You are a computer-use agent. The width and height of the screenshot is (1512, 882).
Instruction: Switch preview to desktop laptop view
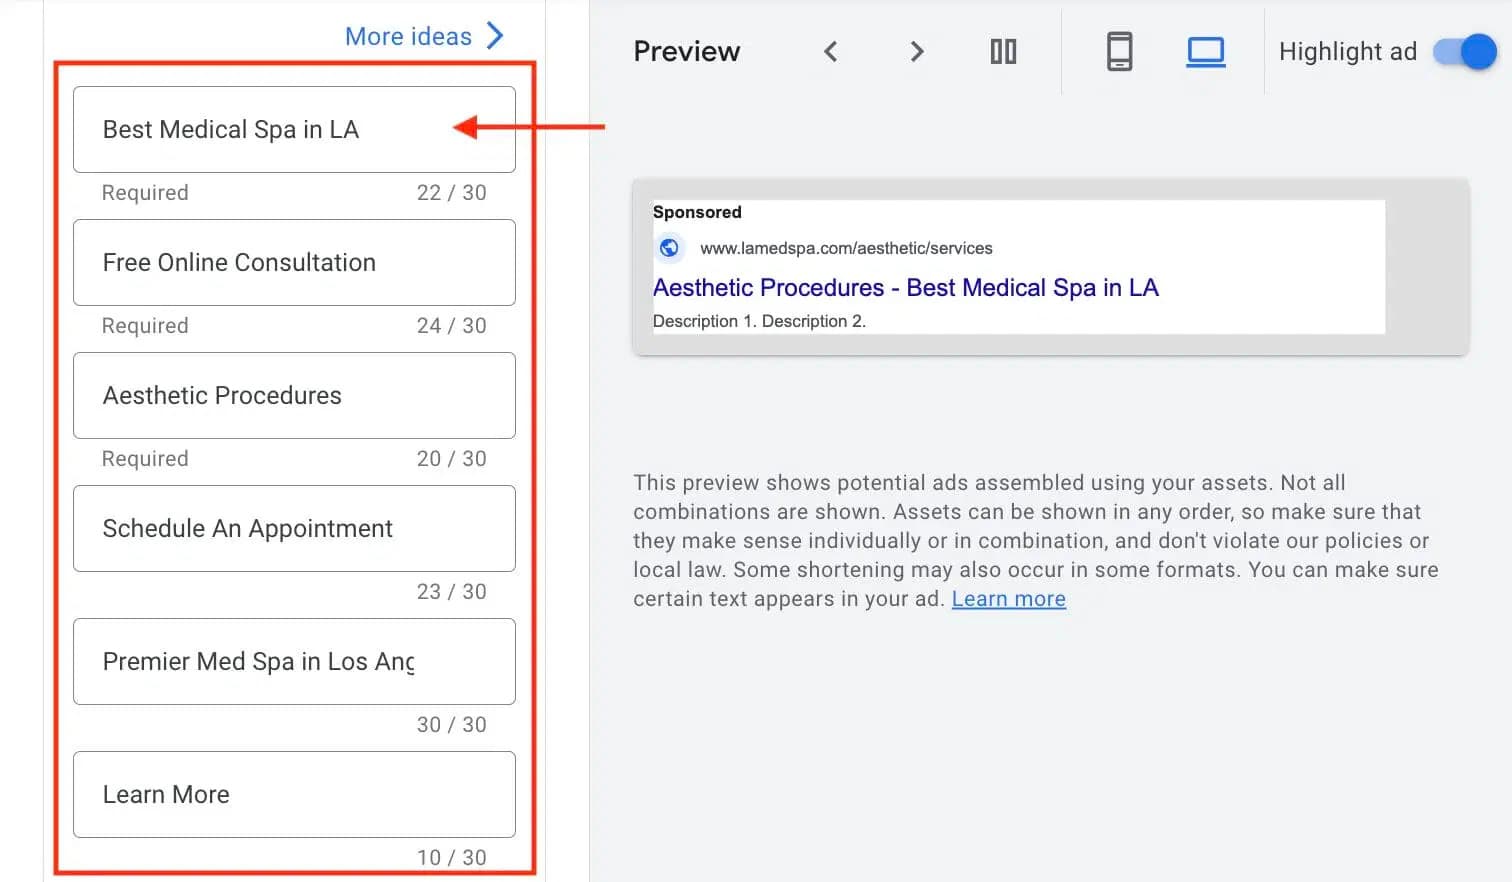pyautogui.click(x=1206, y=52)
